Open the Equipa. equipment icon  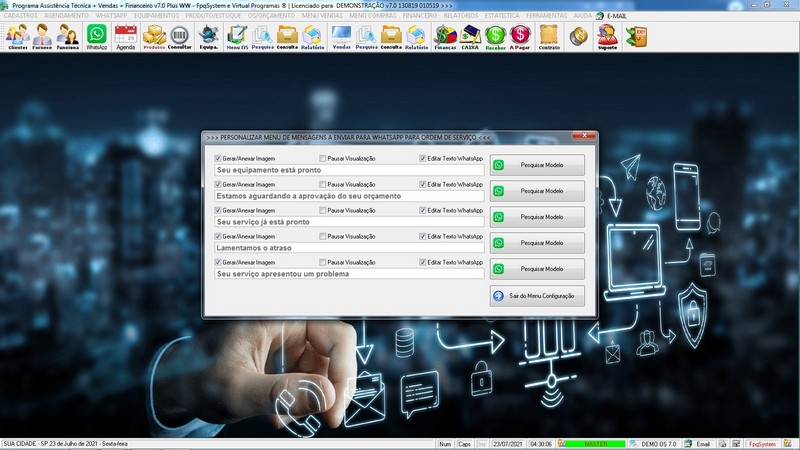click(209, 37)
